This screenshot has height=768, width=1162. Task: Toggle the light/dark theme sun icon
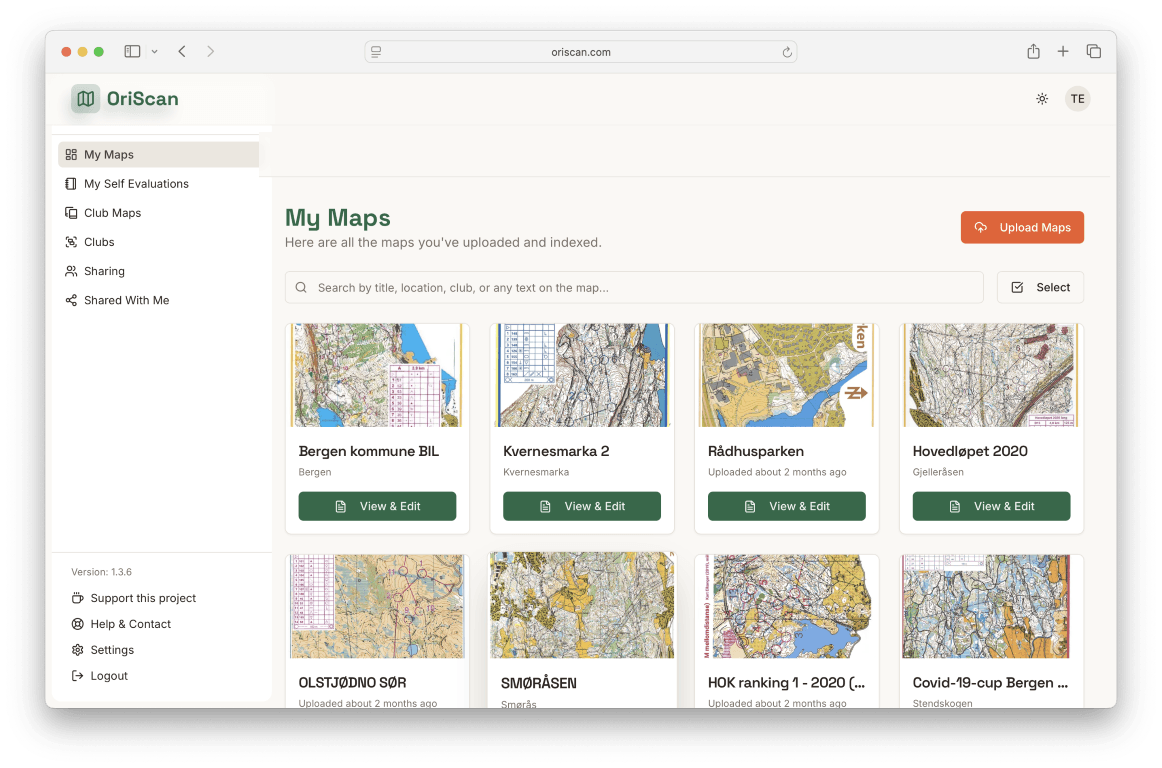pos(1042,99)
